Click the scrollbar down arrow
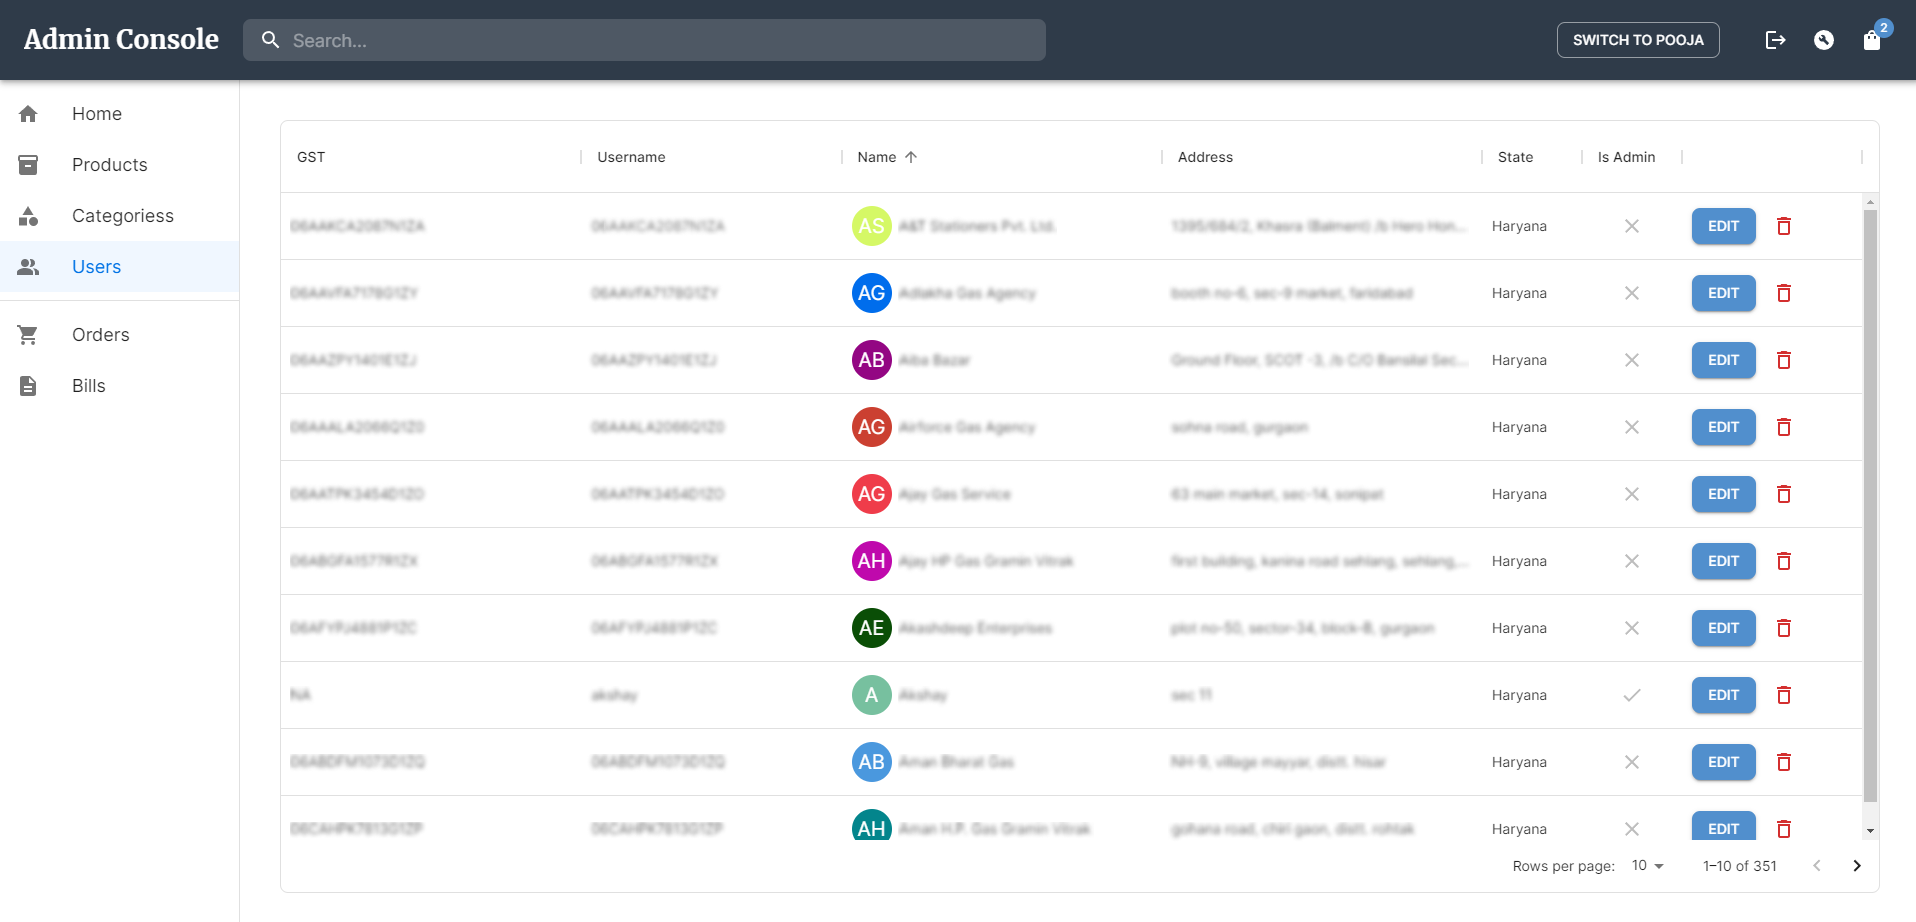This screenshot has width=1916, height=922. pyautogui.click(x=1870, y=831)
